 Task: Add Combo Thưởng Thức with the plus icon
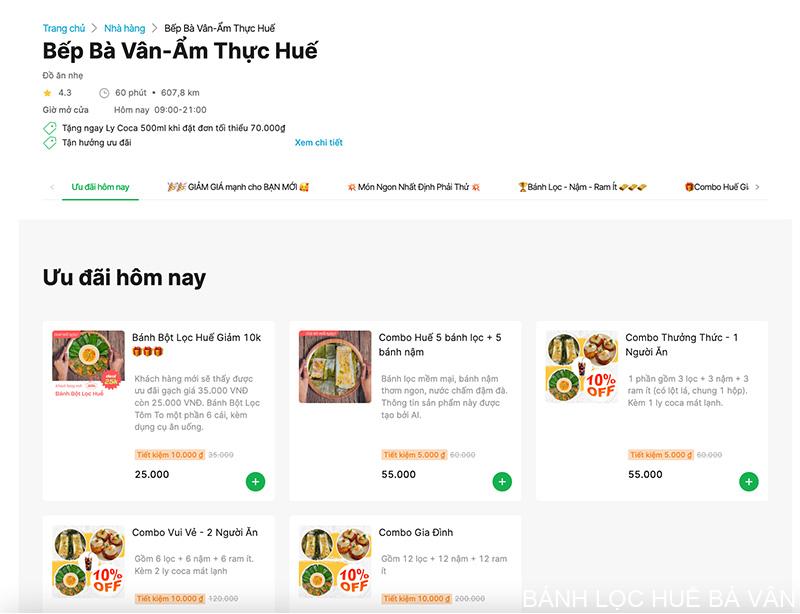tap(746, 481)
